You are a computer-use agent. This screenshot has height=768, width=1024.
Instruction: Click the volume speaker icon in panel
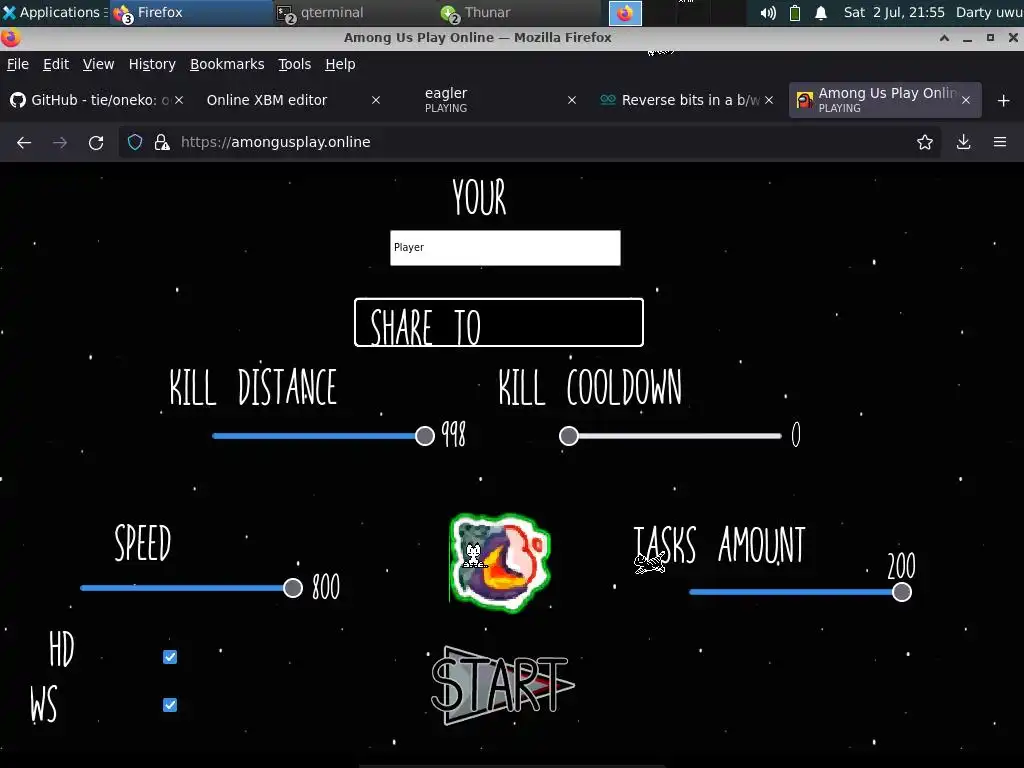(768, 13)
